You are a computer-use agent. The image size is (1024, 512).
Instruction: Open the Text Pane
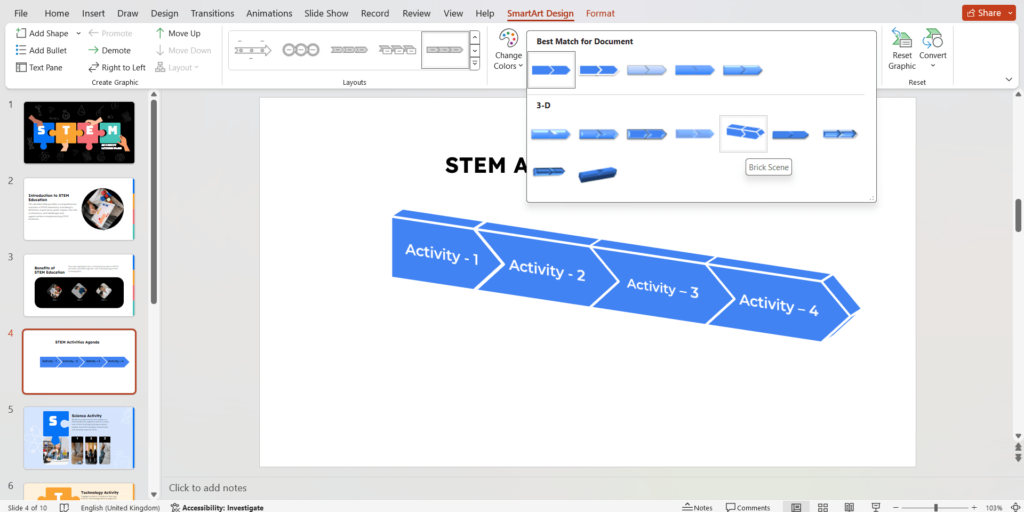tap(39, 67)
